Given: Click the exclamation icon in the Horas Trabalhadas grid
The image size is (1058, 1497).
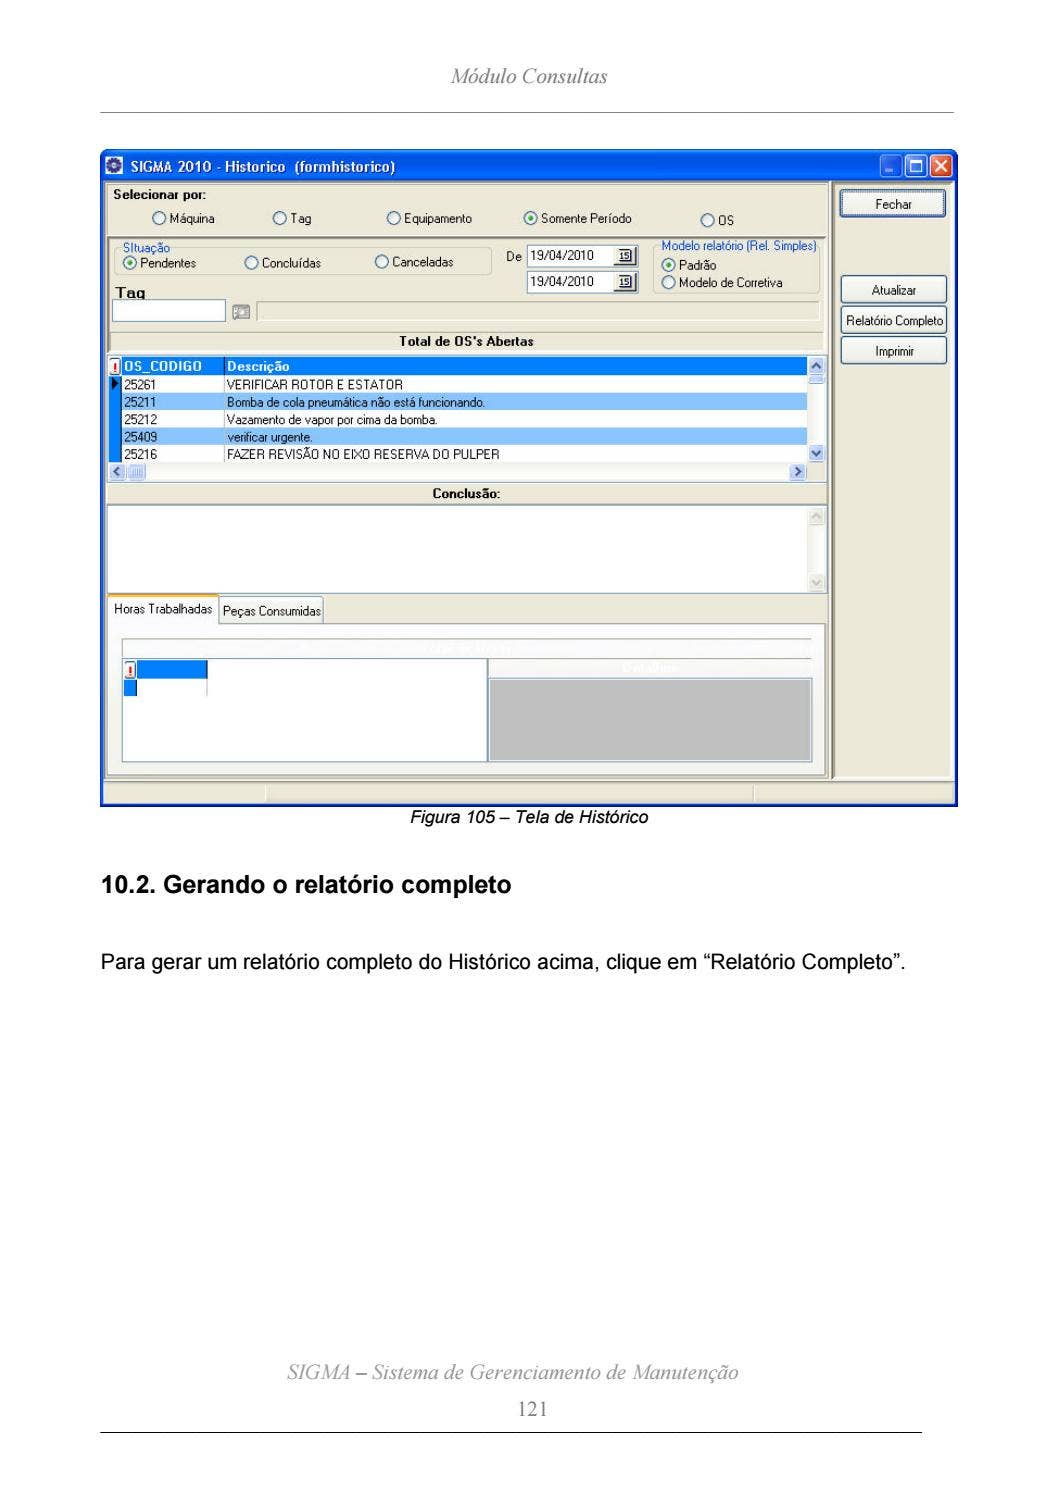Looking at the screenshot, I should (x=129, y=668).
